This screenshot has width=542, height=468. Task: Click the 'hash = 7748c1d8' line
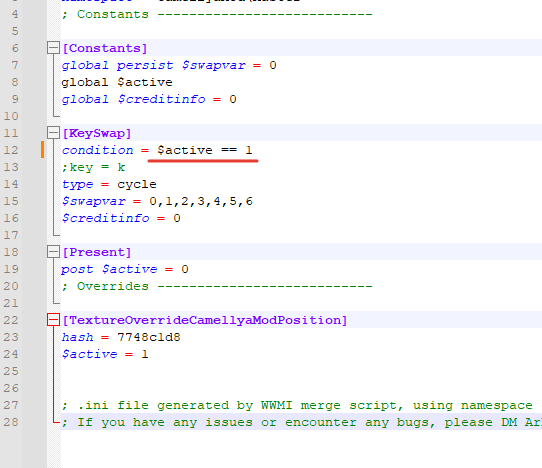(121, 337)
